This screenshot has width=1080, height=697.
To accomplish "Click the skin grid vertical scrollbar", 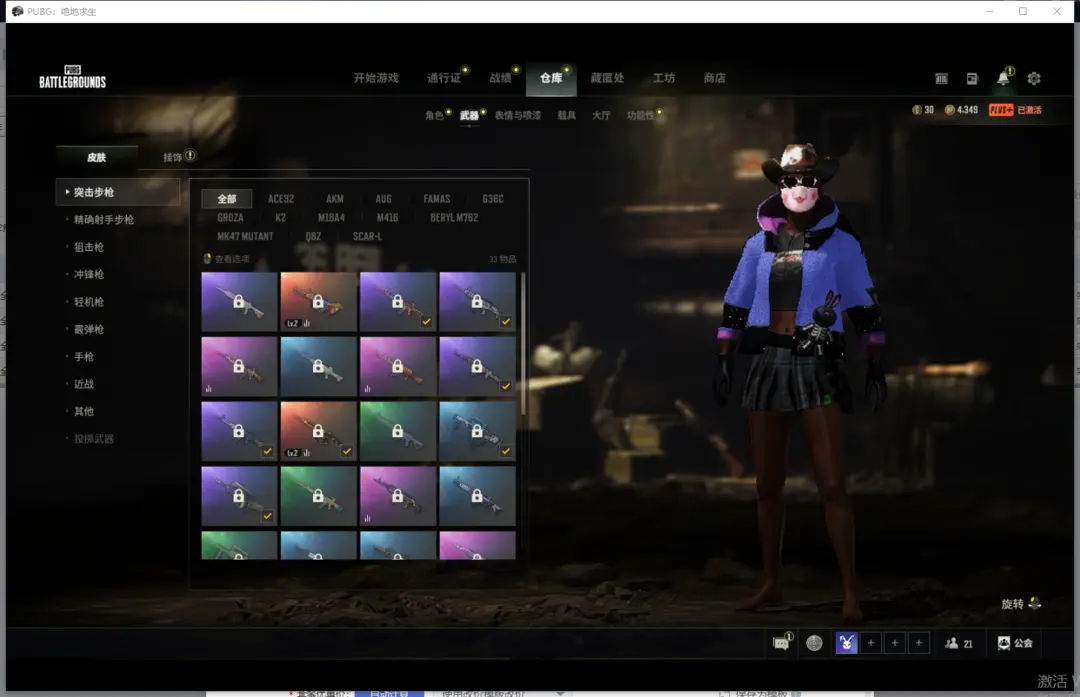I will point(523,343).
